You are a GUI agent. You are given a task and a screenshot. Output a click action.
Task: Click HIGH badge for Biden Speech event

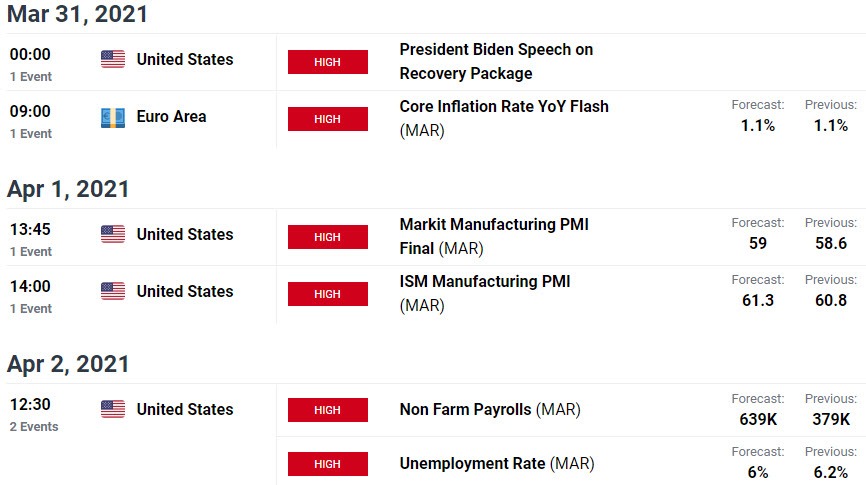tap(328, 62)
